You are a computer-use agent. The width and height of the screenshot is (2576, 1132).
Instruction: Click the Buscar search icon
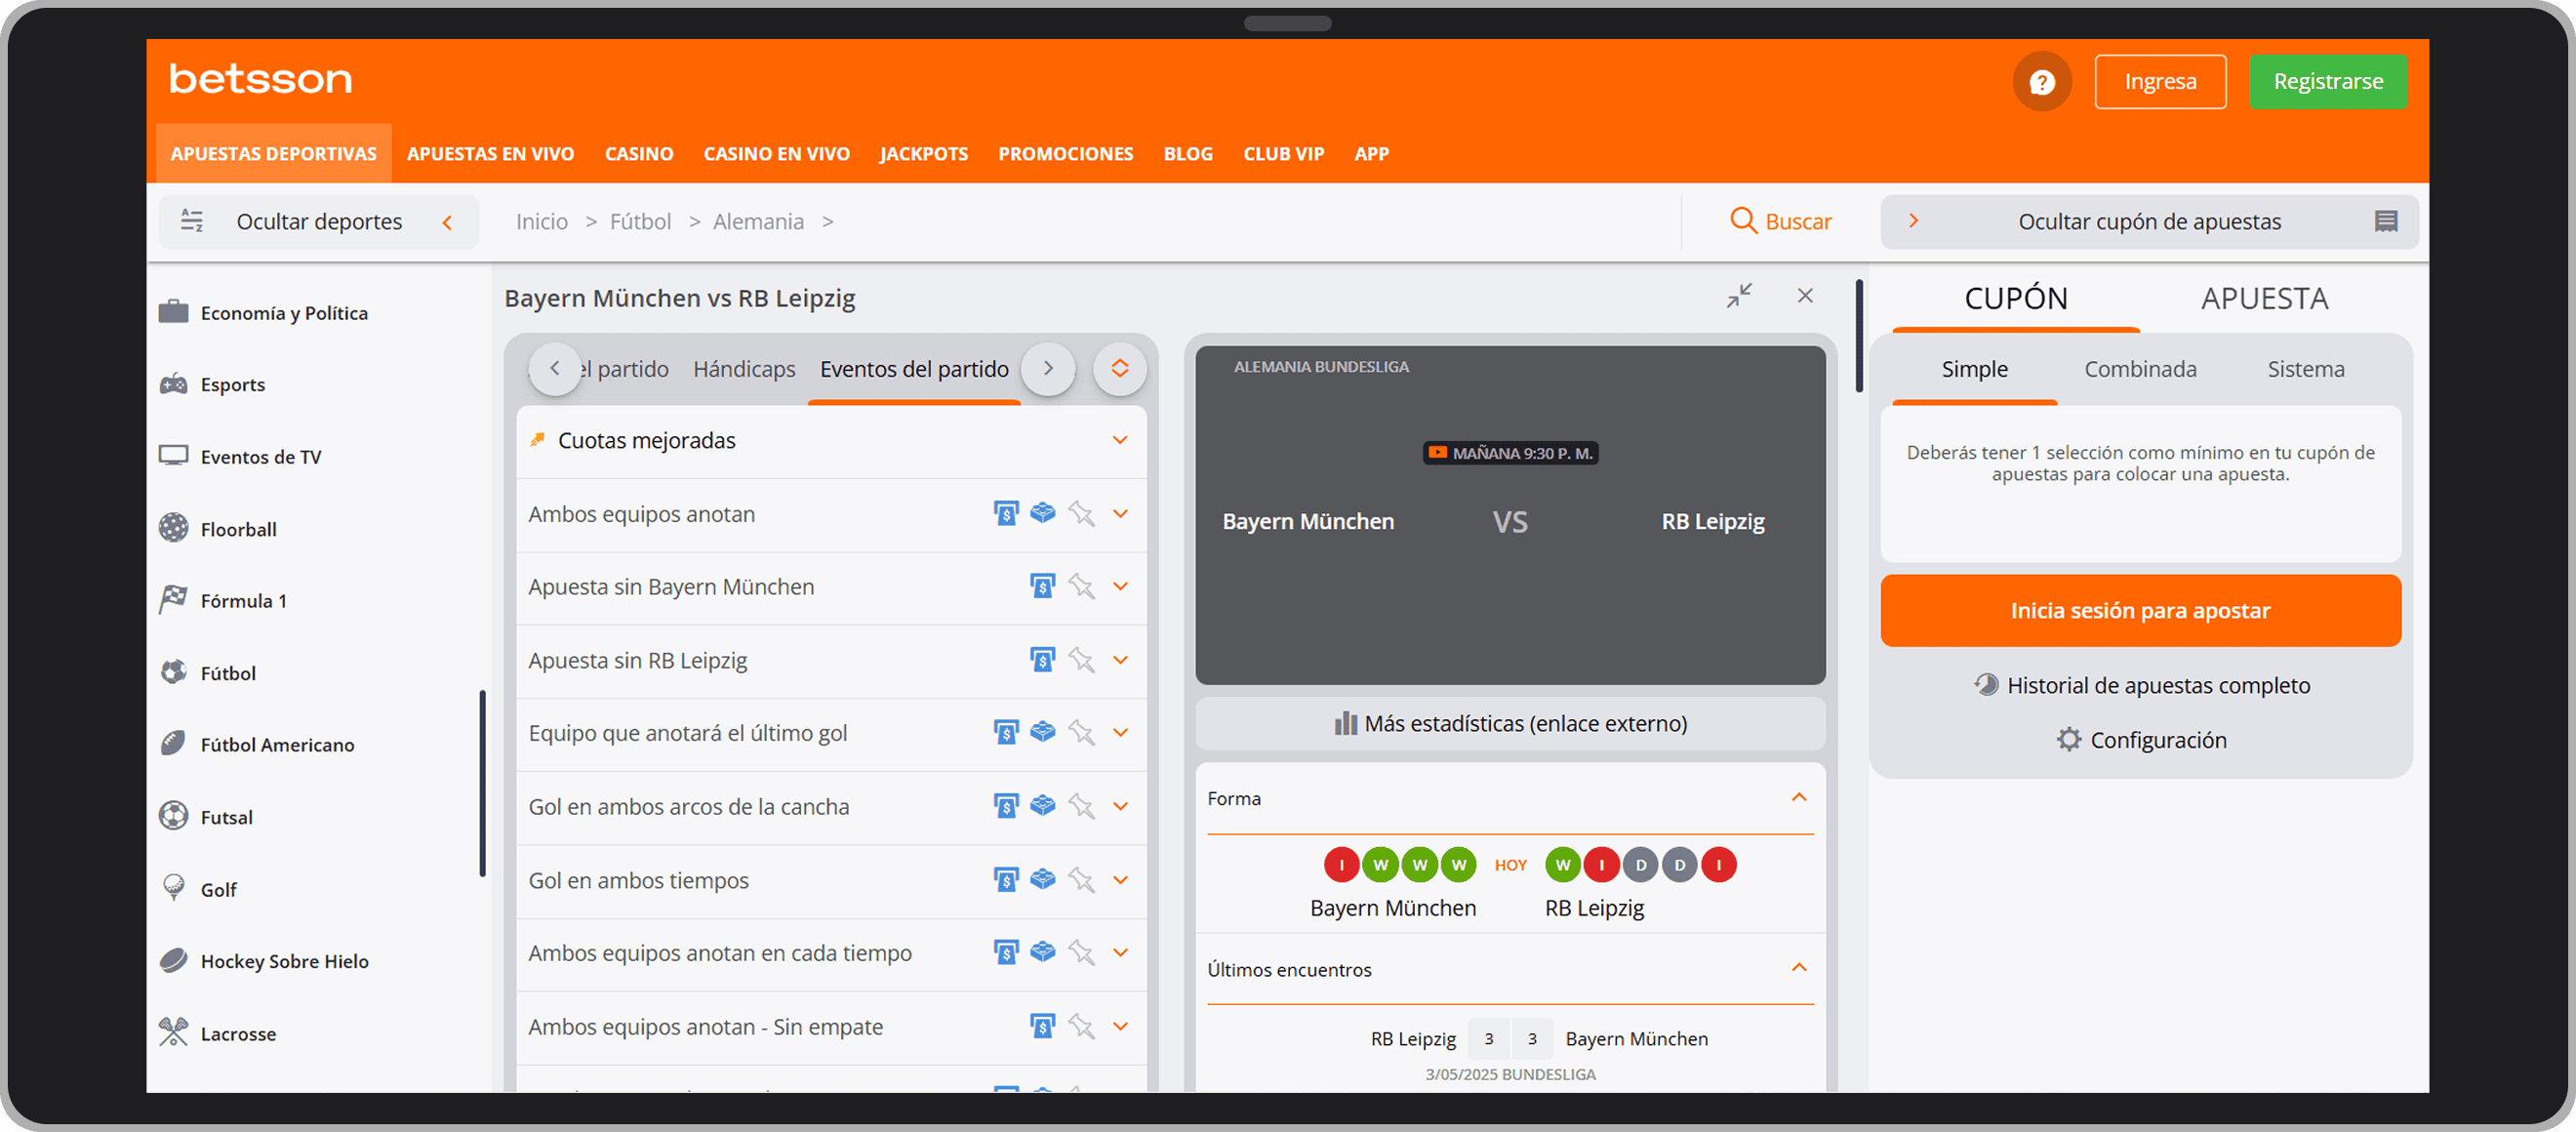1742,221
